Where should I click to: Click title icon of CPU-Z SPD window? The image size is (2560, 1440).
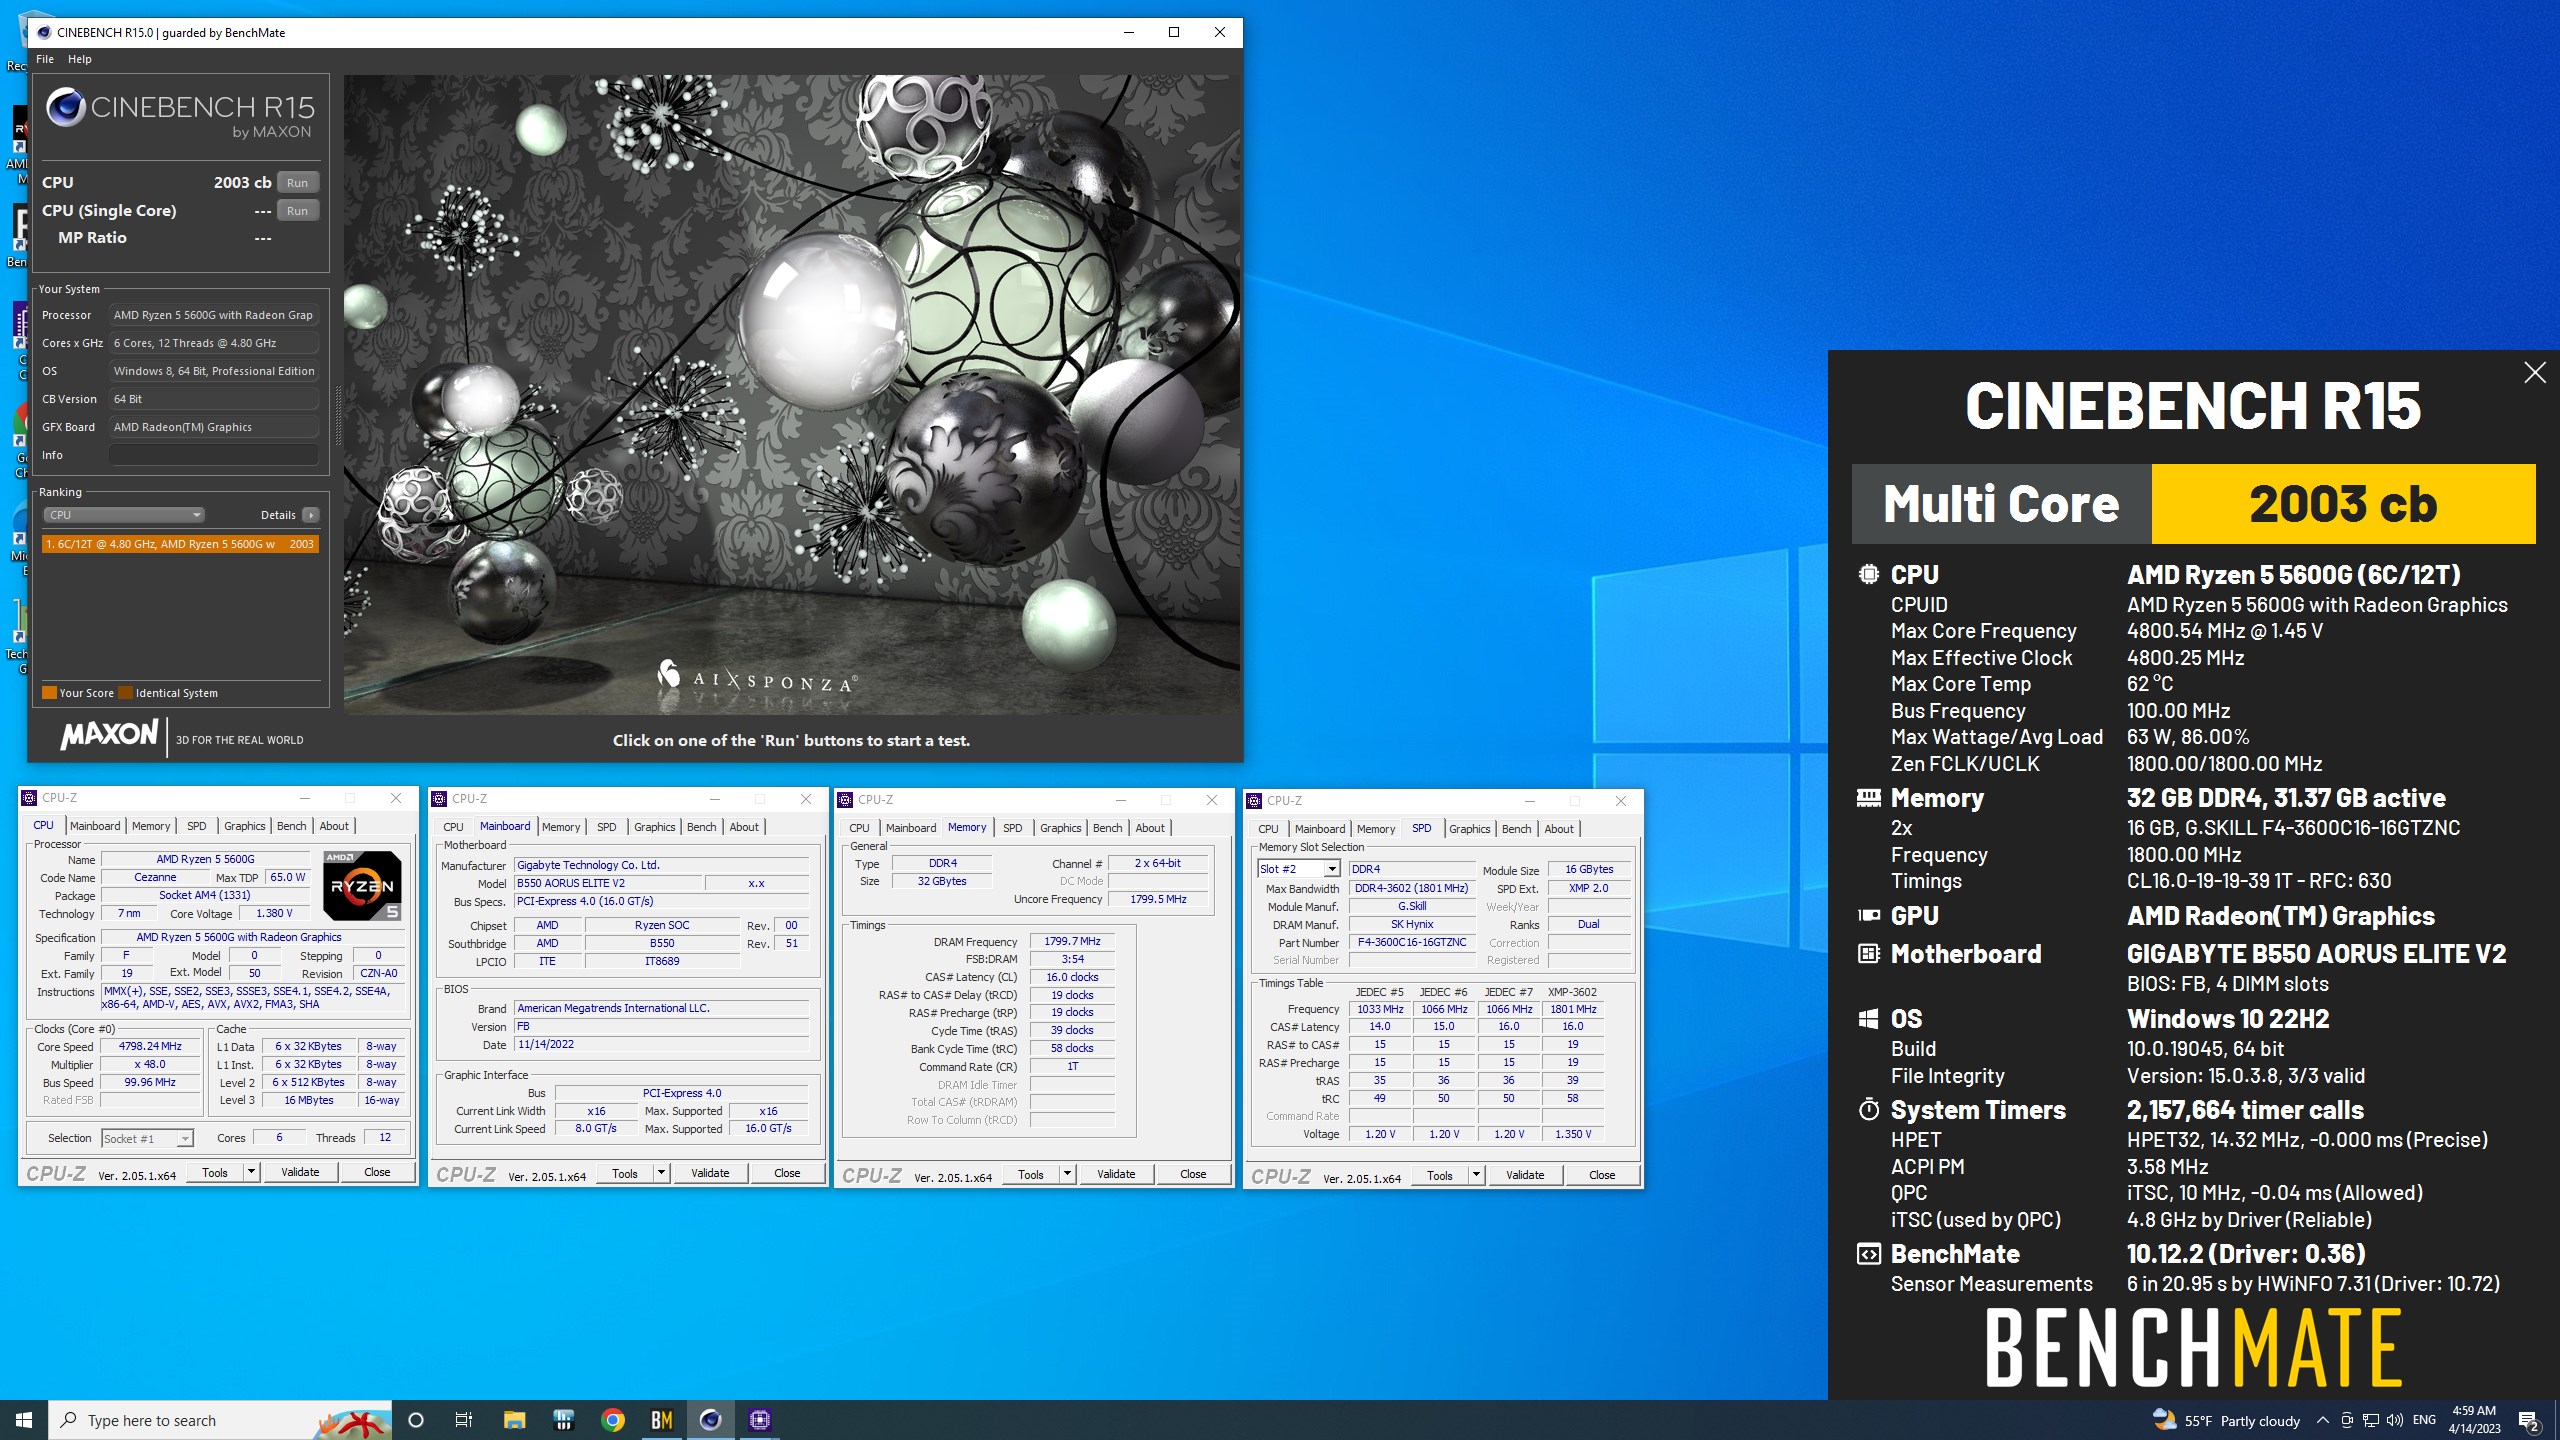[x=1254, y=800]
